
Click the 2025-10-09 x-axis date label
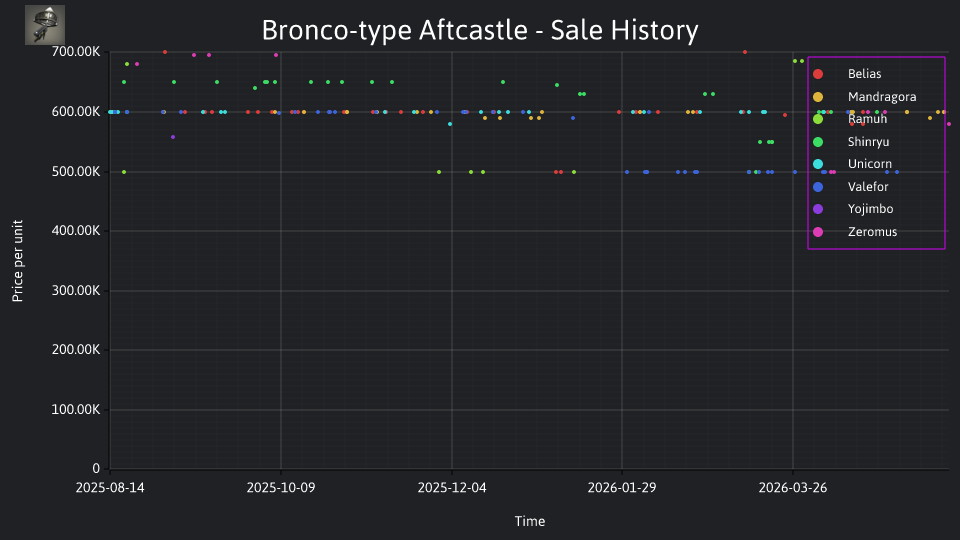coord(281,488)
